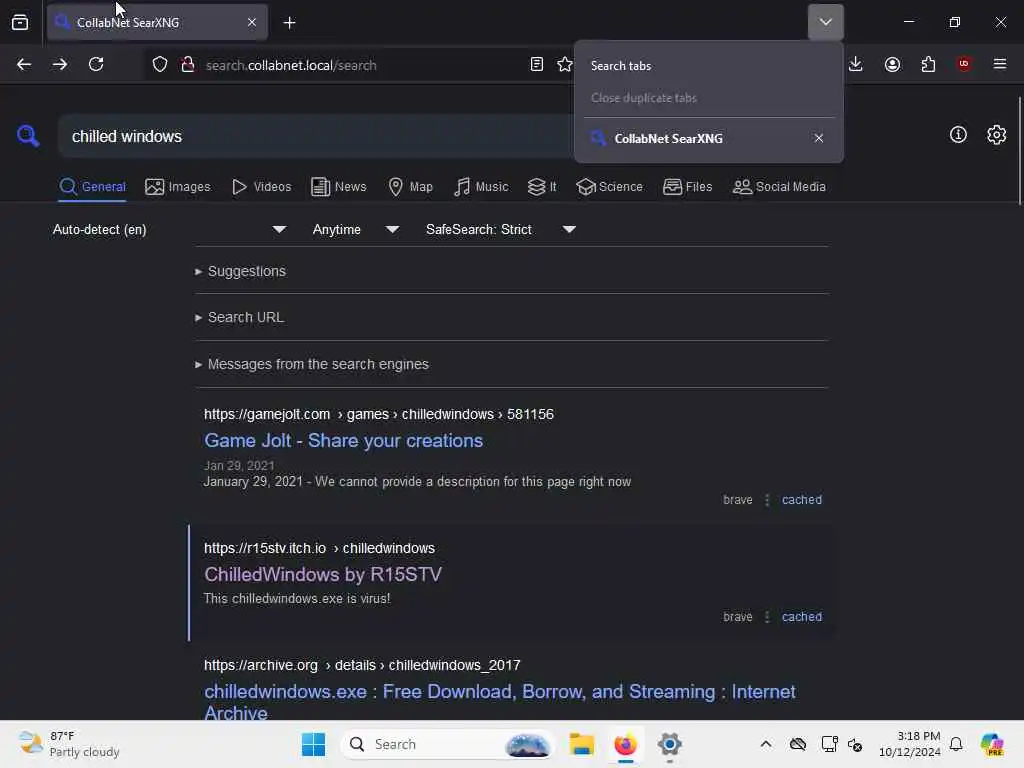Open the Windows Start menu

313,744
